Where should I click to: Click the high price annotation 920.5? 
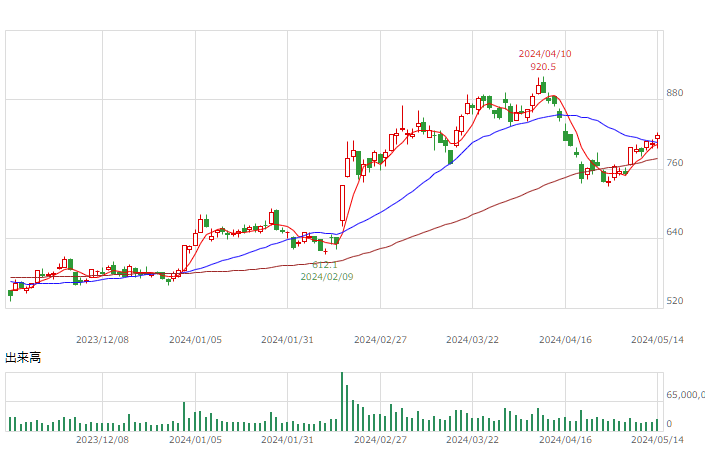[543, 67]
